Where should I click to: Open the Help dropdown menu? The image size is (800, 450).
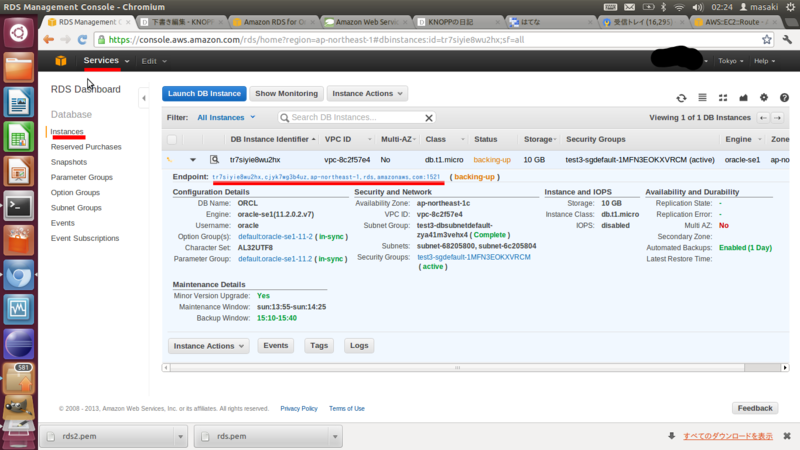pyautogui.click(x=764, y=61)
